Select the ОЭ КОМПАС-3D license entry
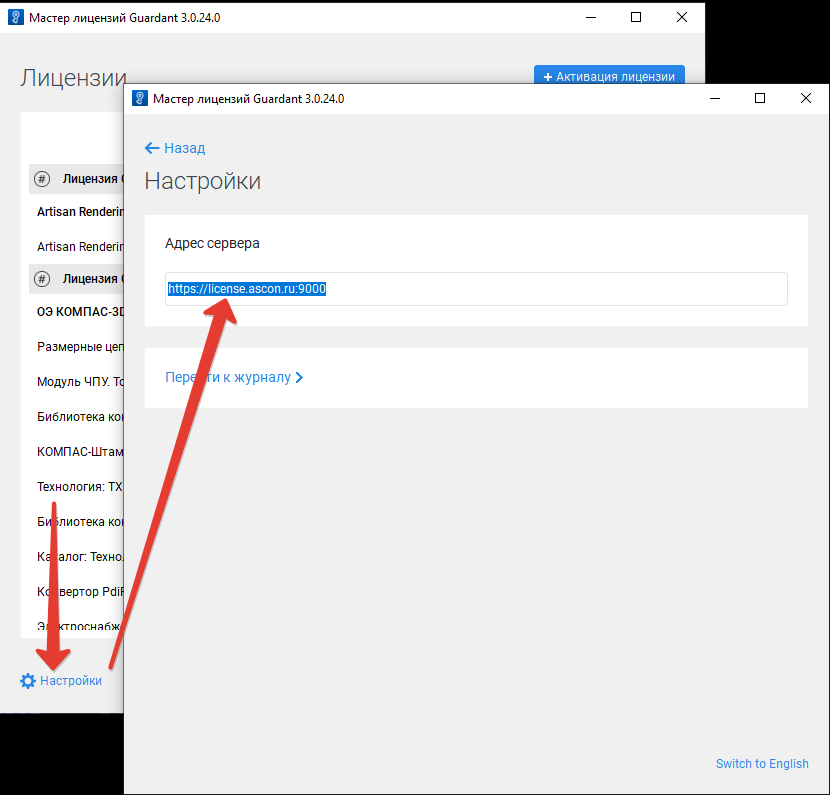 (x=80, y=311)
